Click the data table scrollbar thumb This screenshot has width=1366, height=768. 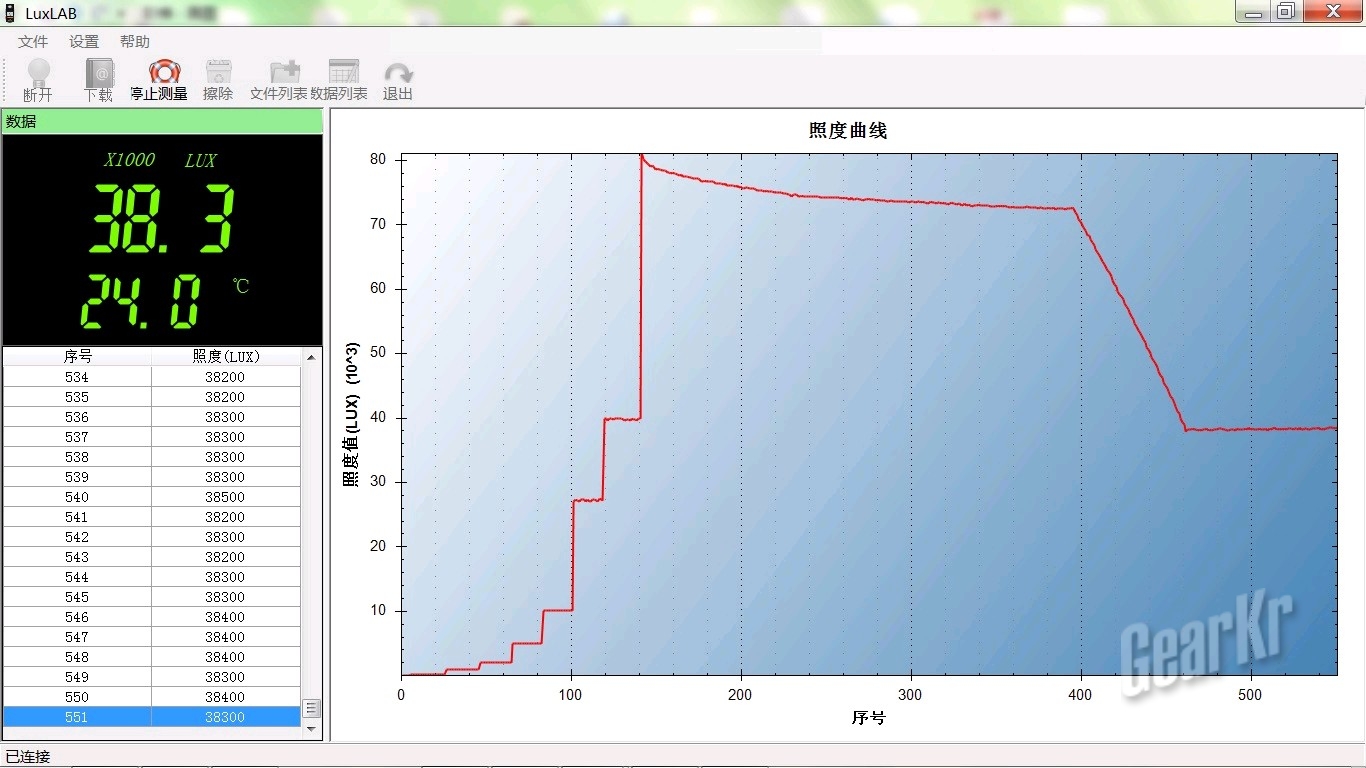pos(311,708)
